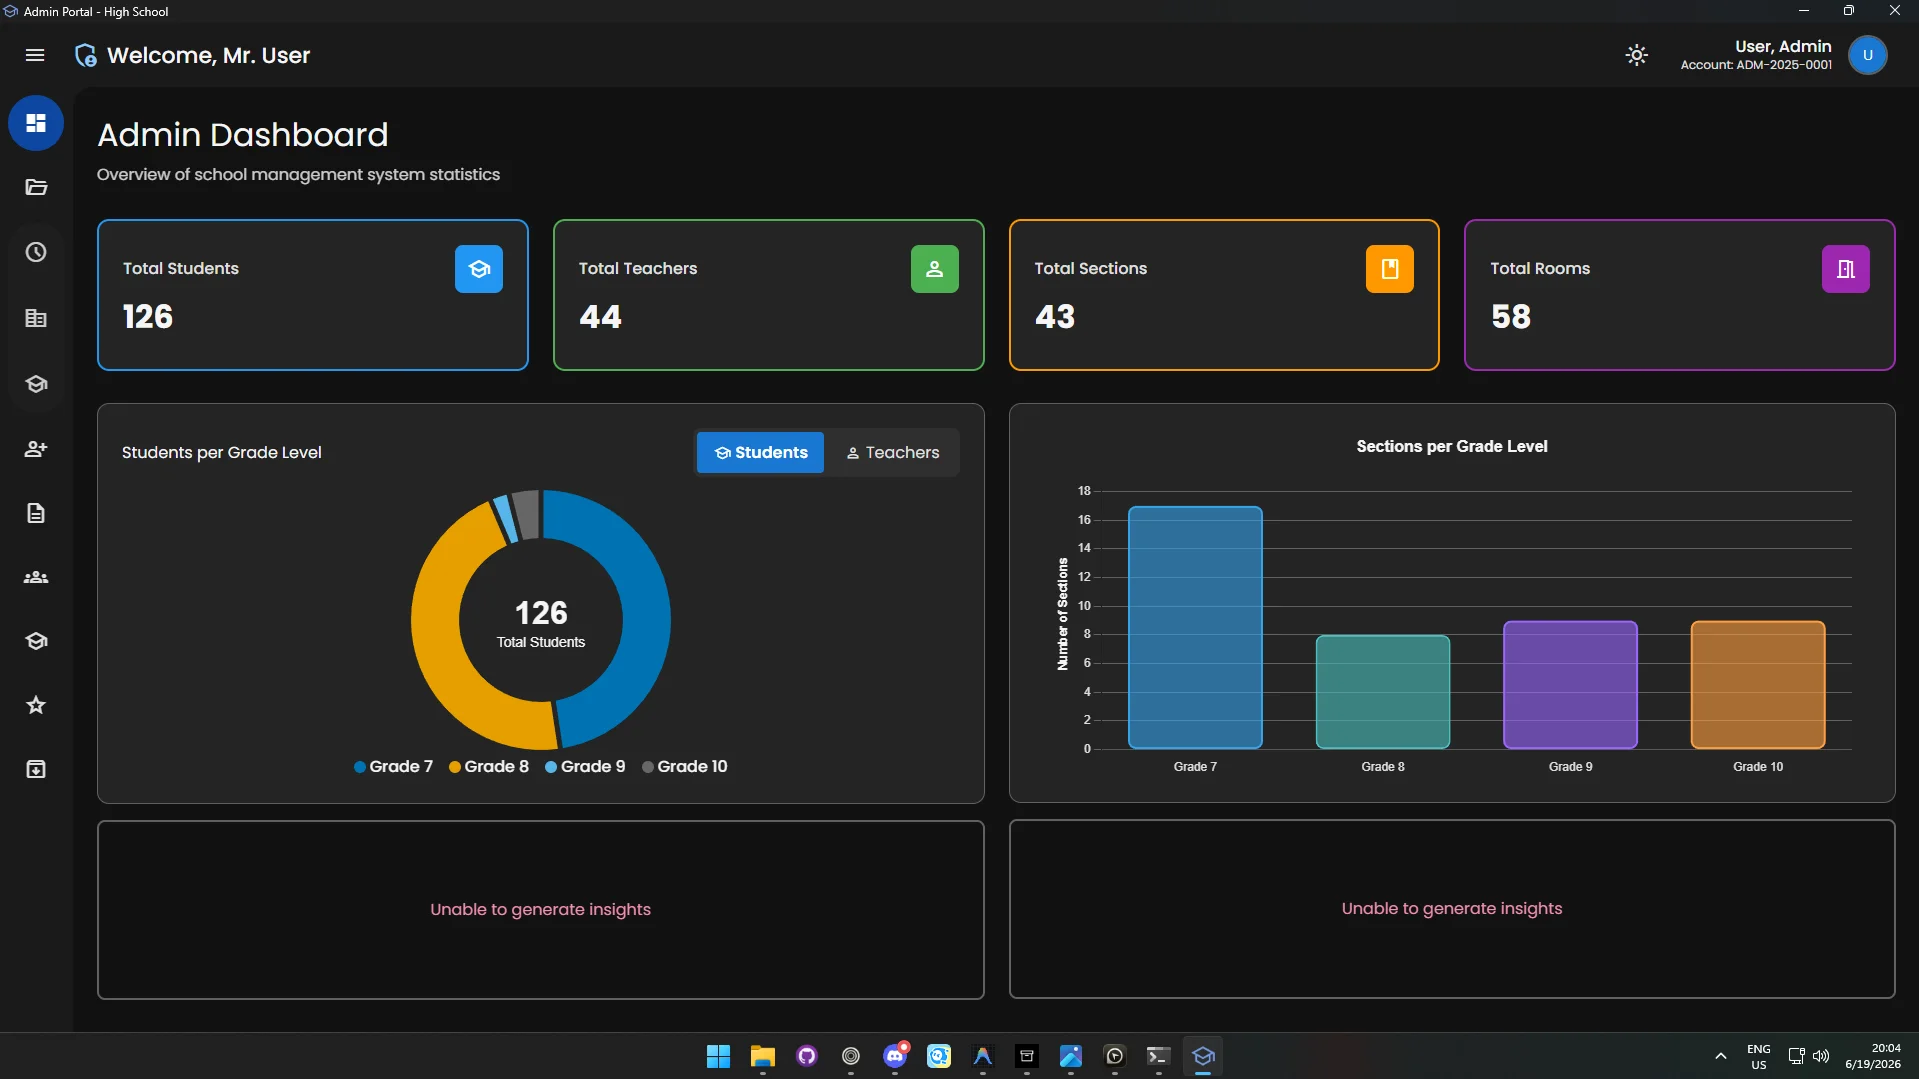Viewport: 1919px width, 1079px height.
Task: Switch chart to Students view
Action: click(760, 453)
